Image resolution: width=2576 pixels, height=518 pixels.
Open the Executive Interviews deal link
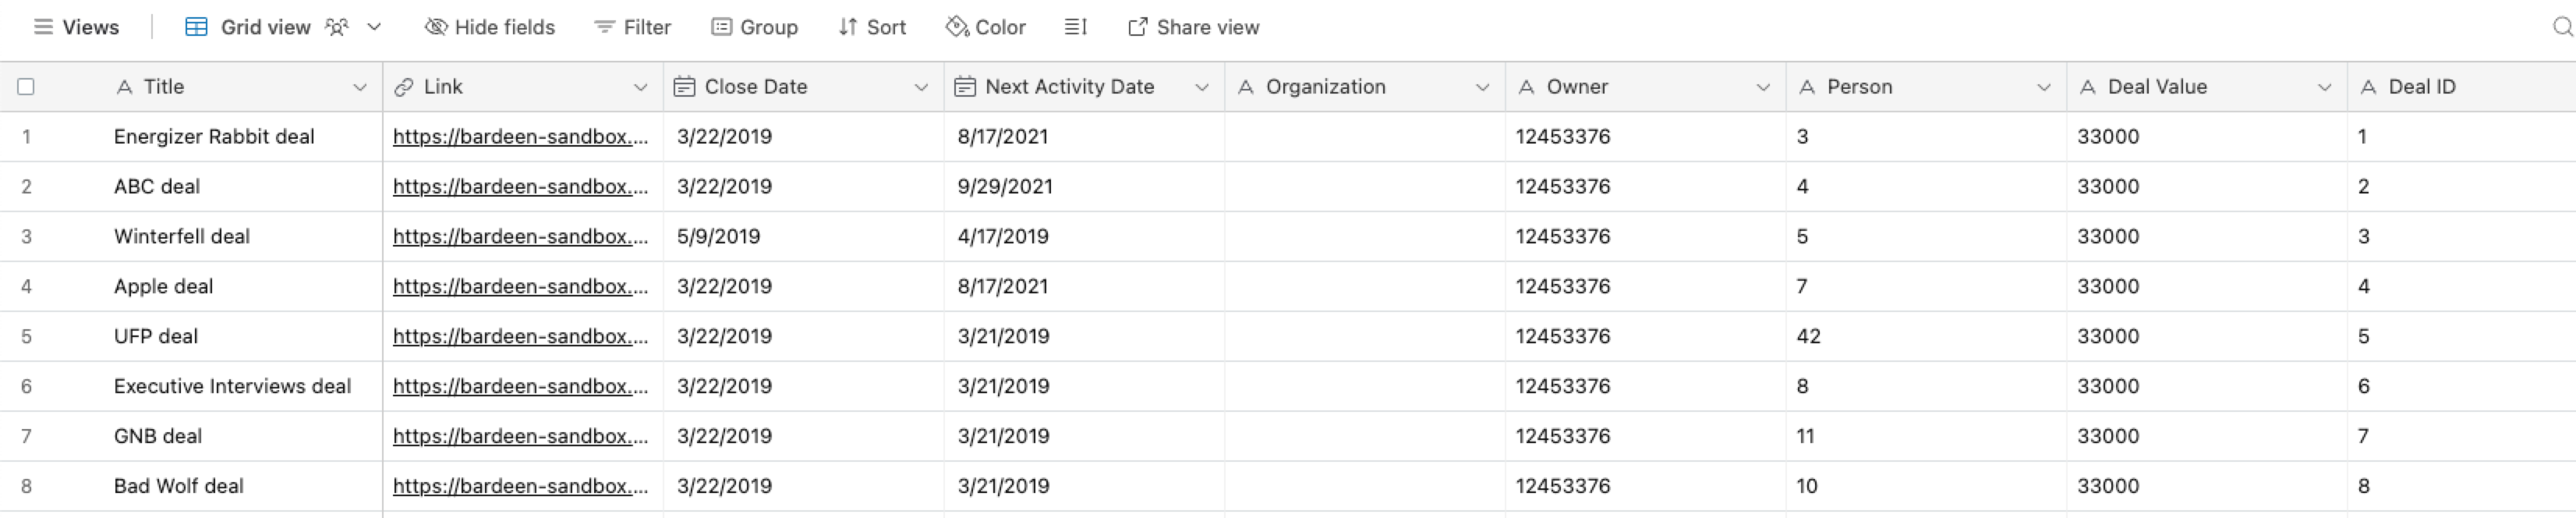[x=520, y=387]
